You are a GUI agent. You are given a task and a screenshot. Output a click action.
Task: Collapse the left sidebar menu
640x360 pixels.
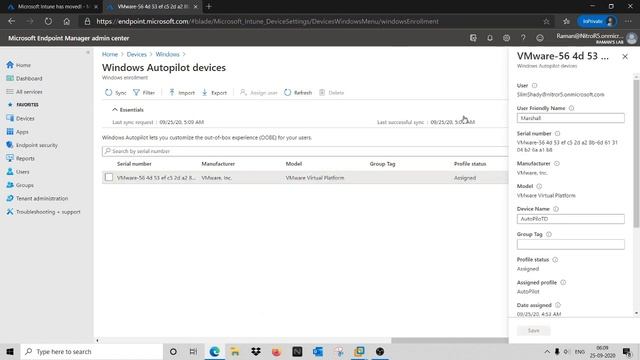click(x=88, y=53)
